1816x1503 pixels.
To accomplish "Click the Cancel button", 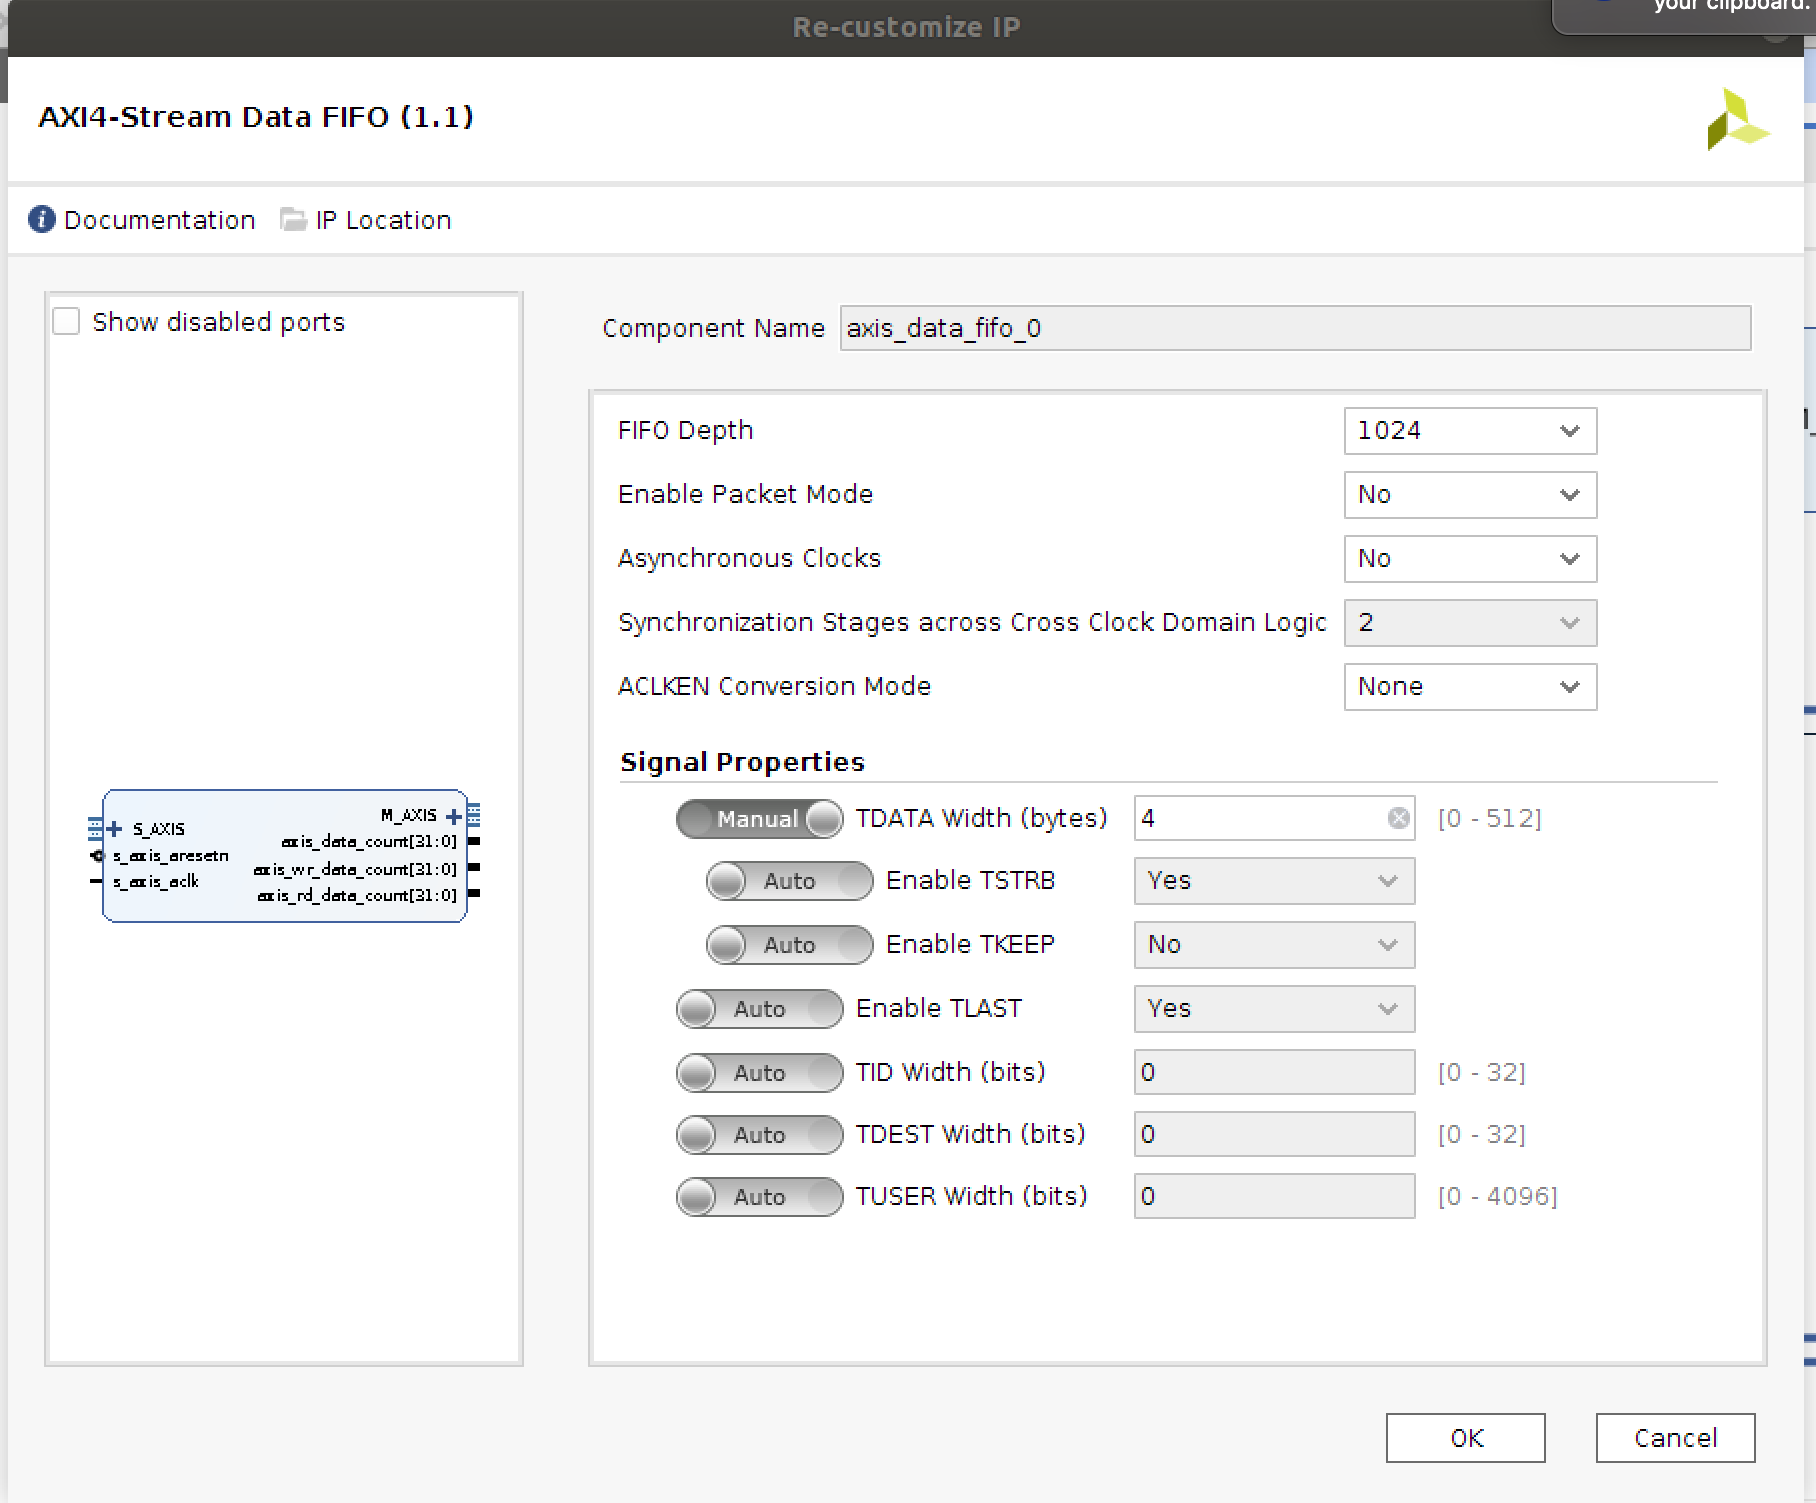I will 1676,1438.
